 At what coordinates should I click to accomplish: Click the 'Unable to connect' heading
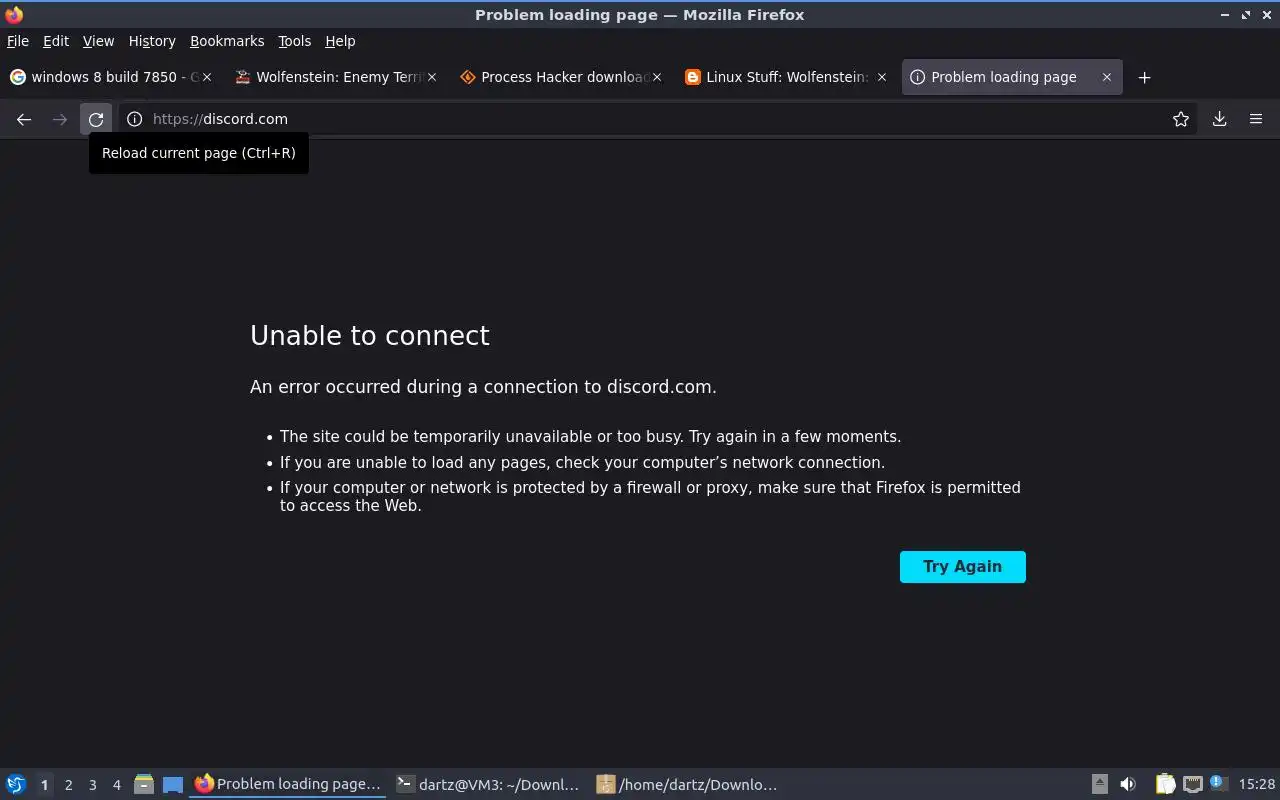(x=370, y=336)
